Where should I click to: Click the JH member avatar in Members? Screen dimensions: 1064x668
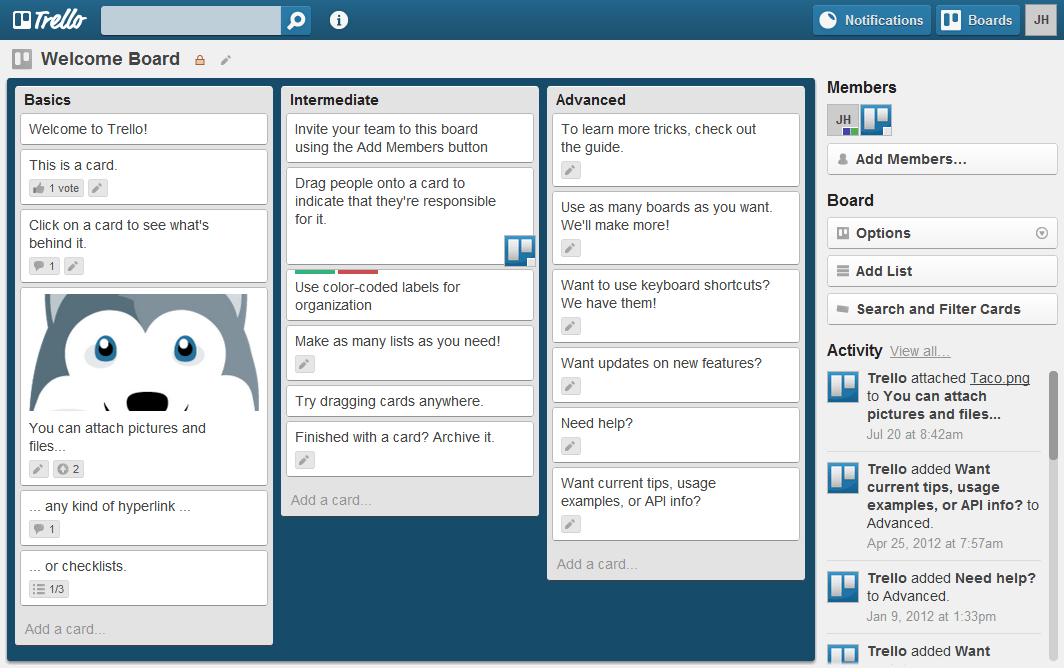843,120
